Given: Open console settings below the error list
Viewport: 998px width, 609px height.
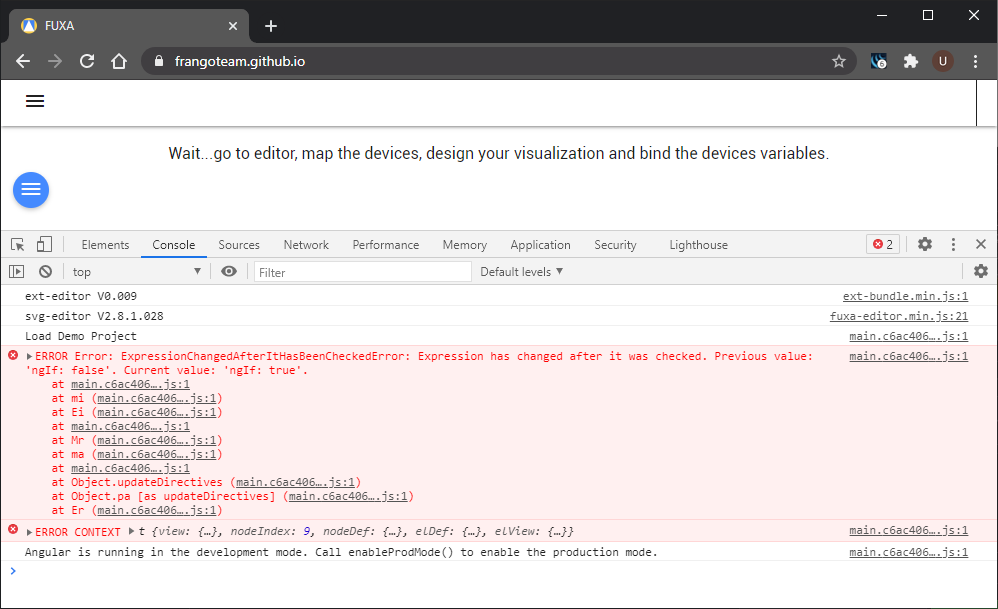Looking at the screenshot, I should tap(980, 271).
